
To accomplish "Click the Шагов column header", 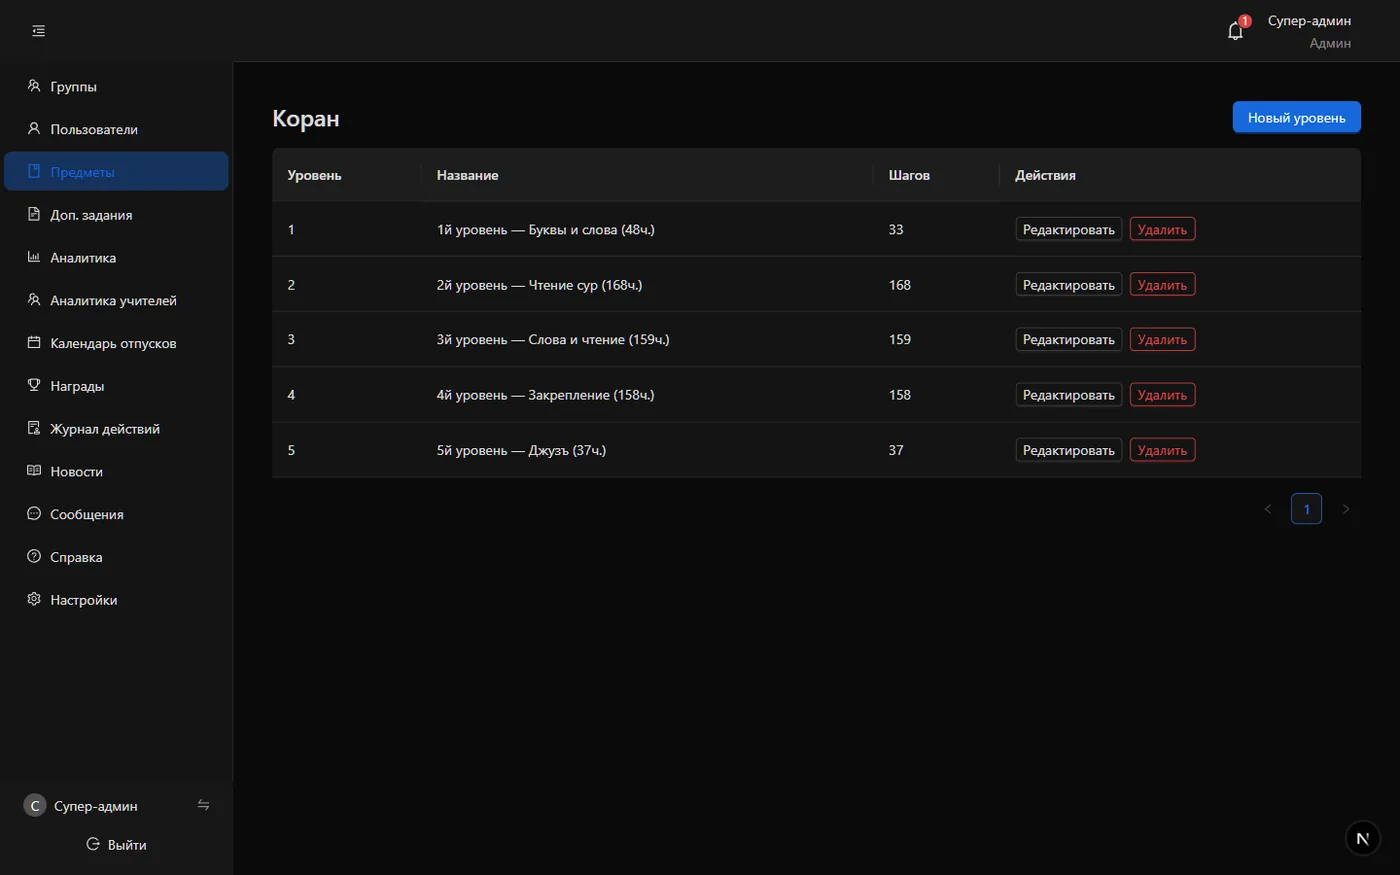I will point(936,175).
